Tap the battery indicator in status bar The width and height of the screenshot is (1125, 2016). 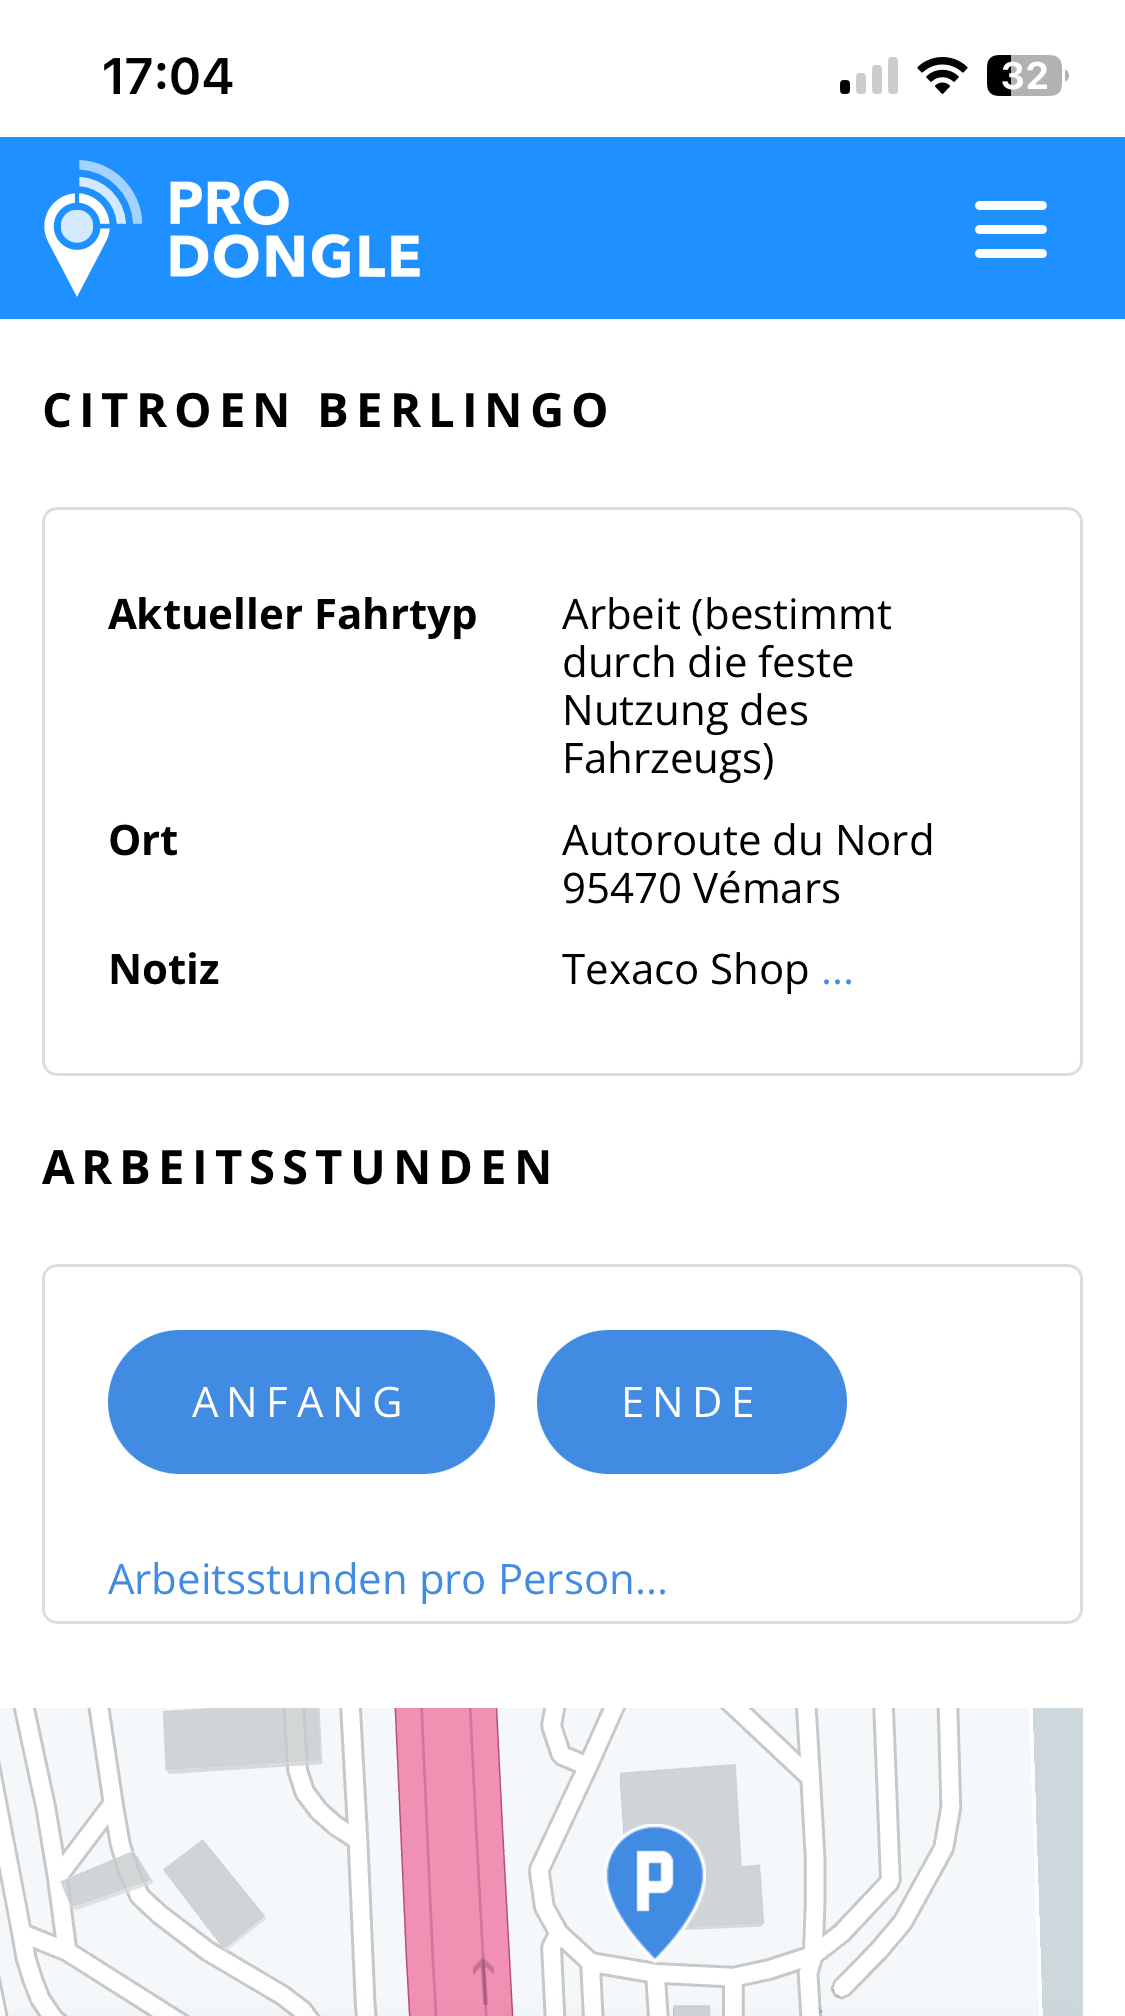[1026, 76]
